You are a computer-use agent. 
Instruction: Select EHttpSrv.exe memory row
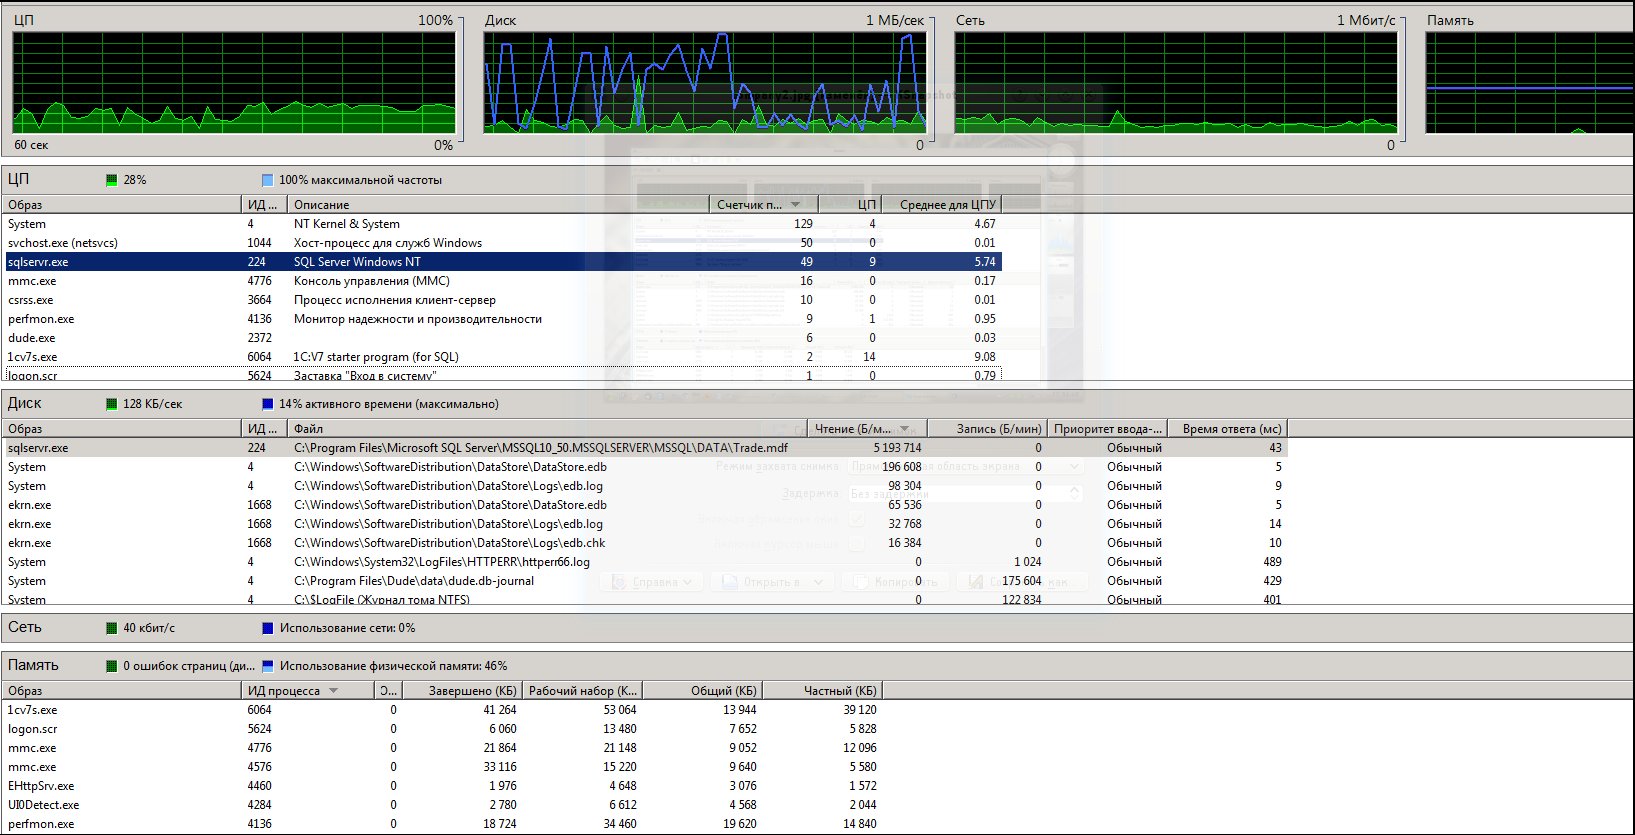point(443,786)
